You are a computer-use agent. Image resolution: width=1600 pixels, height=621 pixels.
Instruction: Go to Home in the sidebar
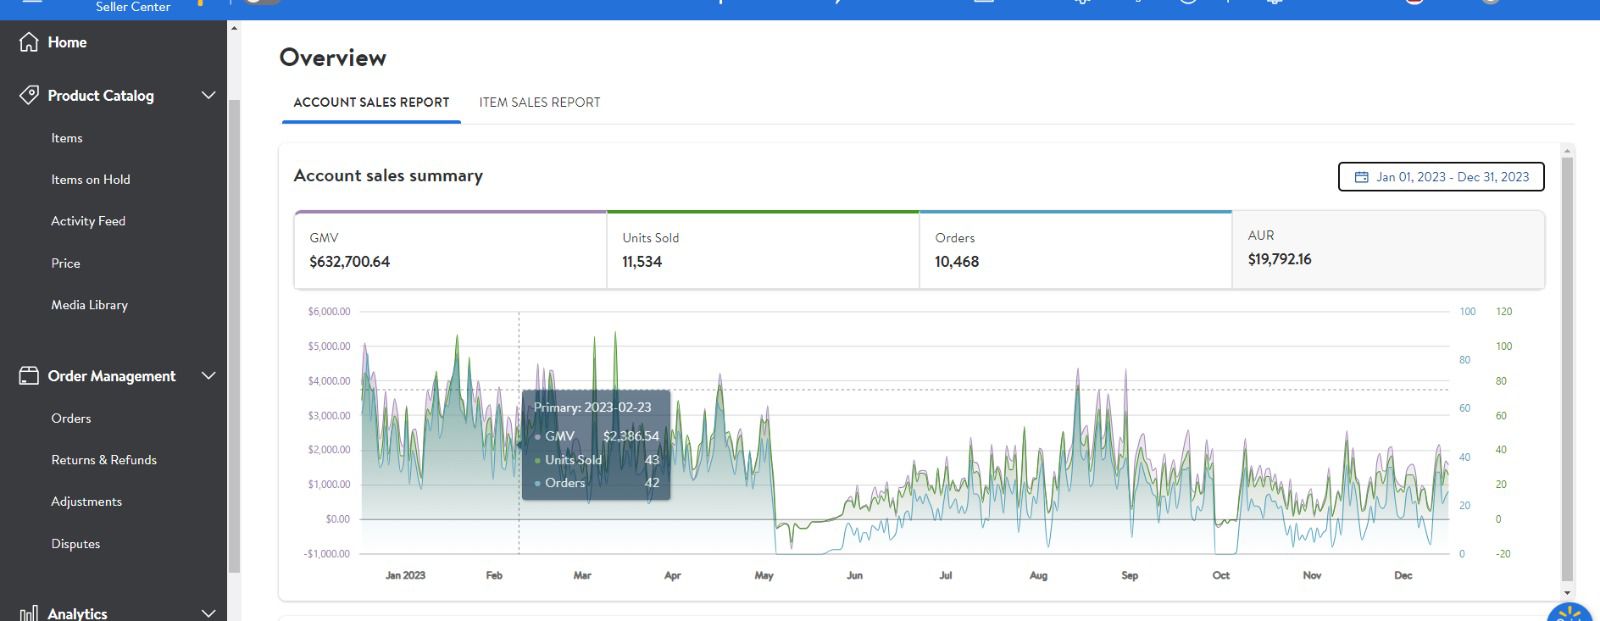click(x=67, y=42)
